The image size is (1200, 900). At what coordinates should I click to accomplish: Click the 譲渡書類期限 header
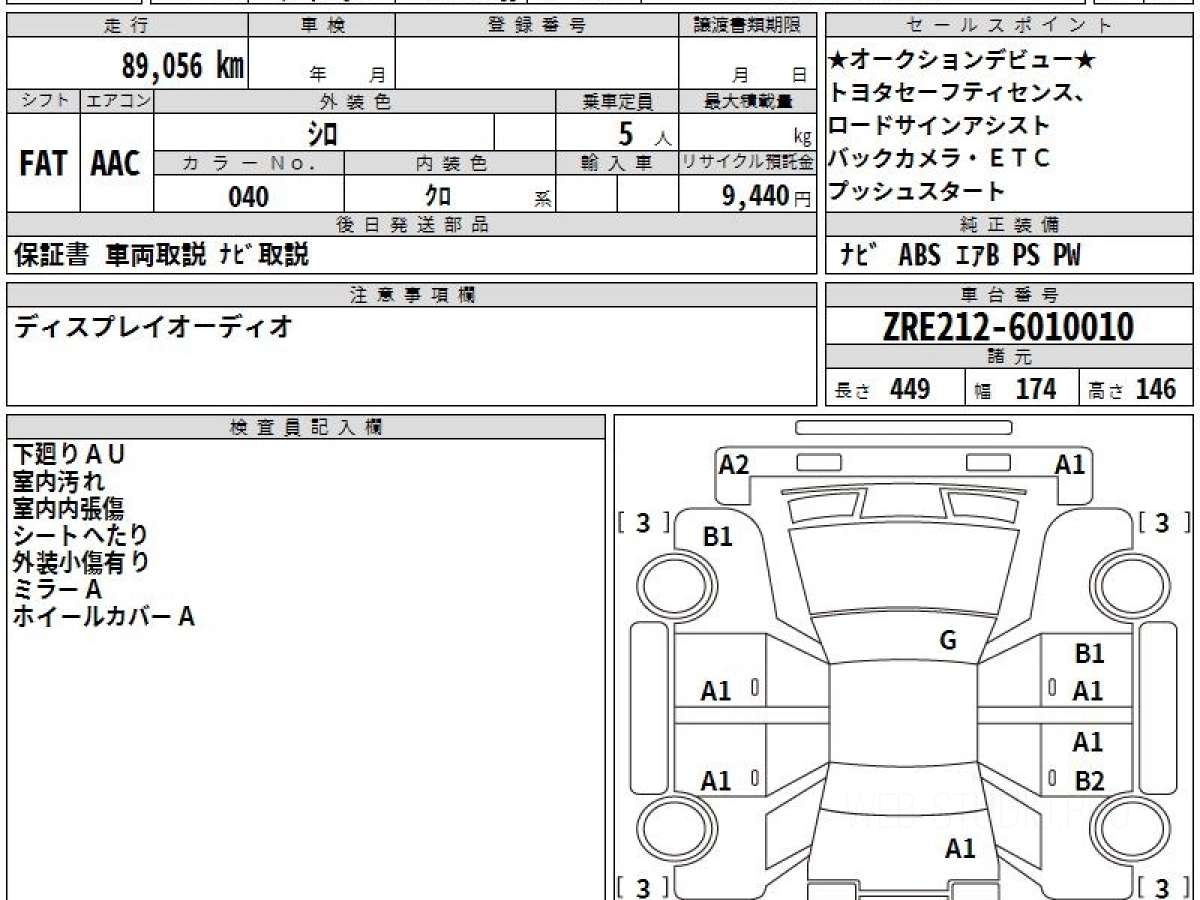coord(748,26)
